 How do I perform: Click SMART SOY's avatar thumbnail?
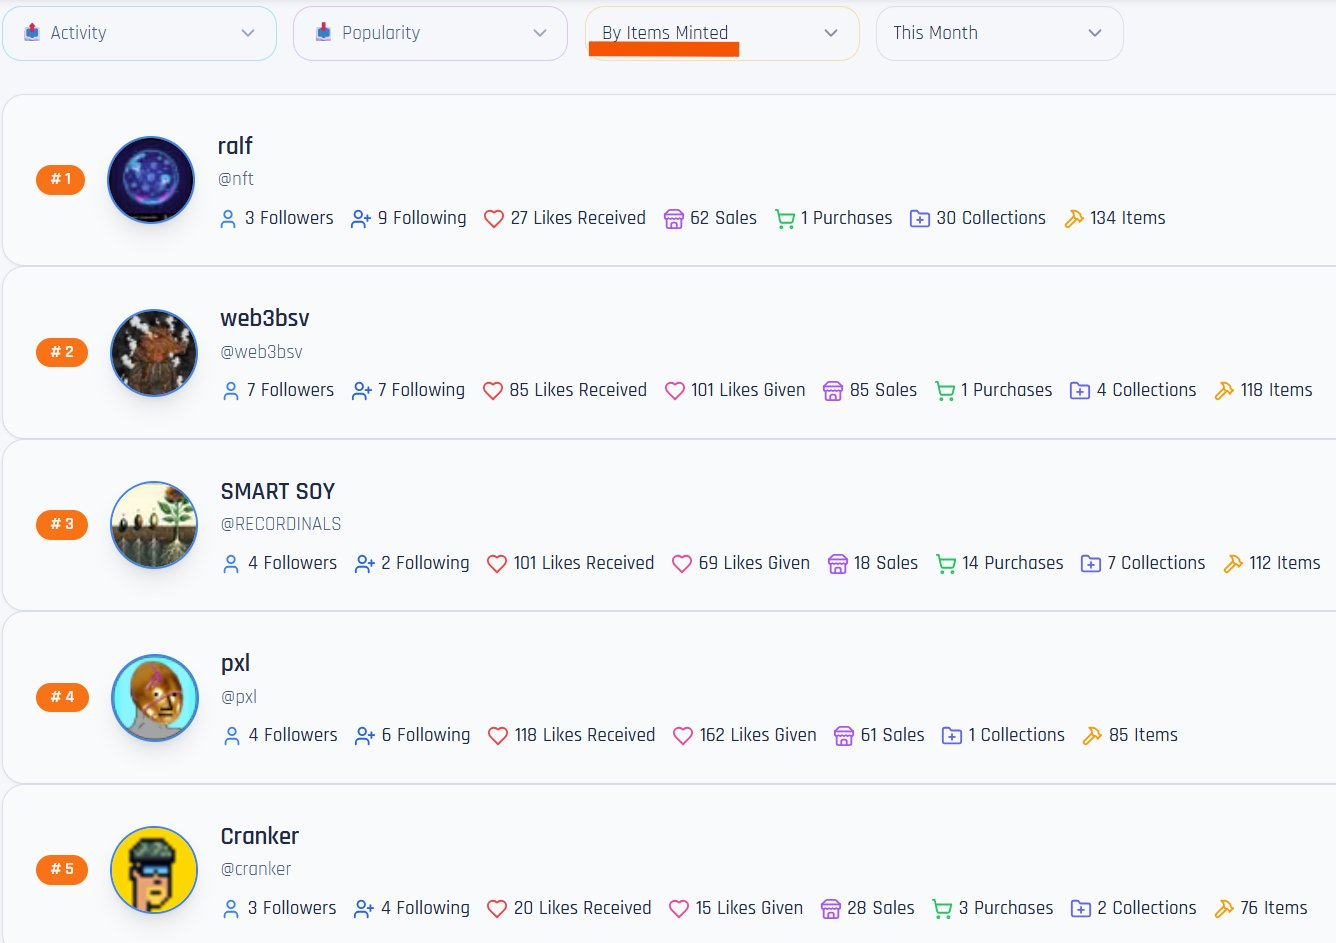pos(154,524)
